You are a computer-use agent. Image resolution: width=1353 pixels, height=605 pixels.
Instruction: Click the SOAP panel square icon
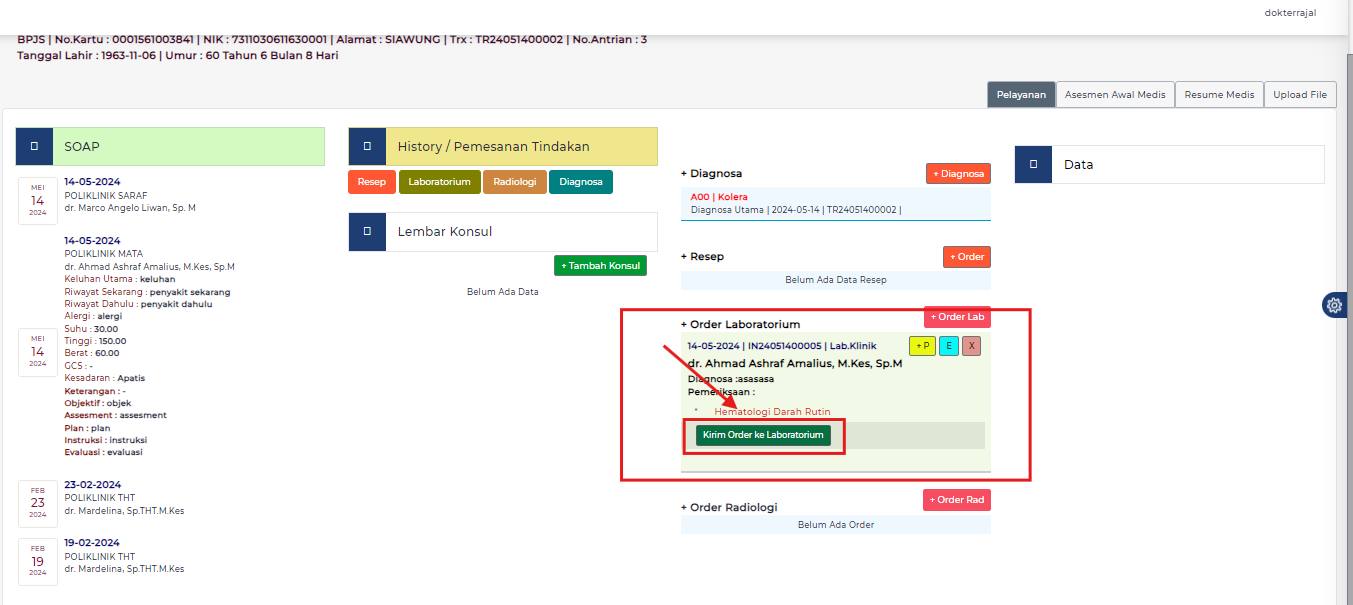(x=35, y=146)
